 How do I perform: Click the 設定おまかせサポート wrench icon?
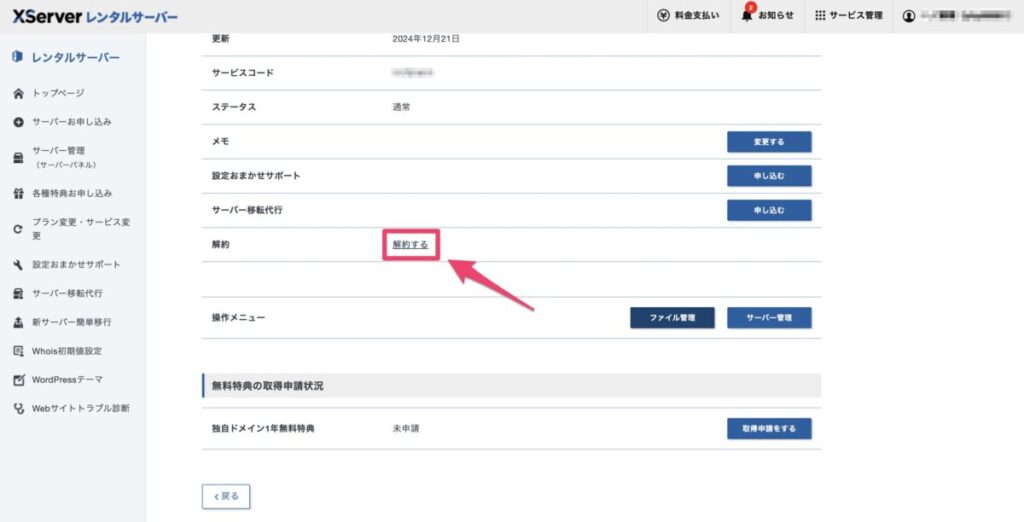pos(18,265)
